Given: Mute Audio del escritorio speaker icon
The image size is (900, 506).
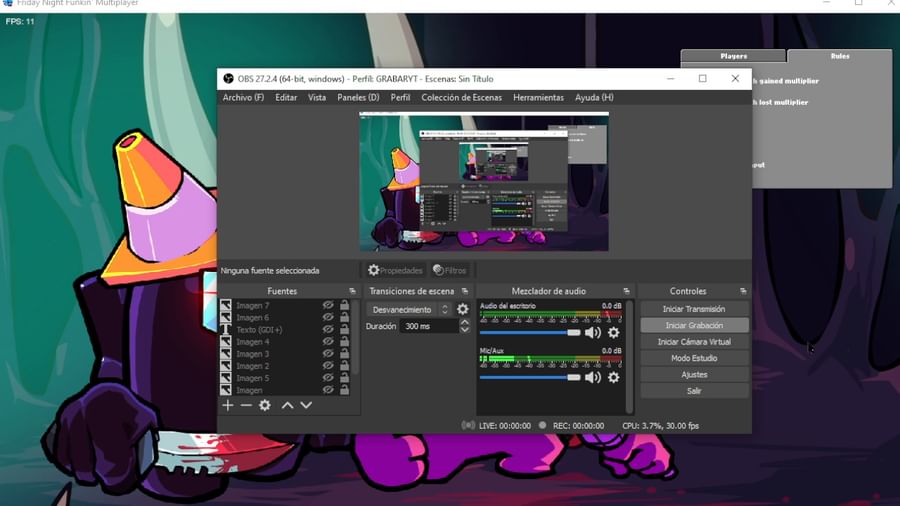Looking at the screenshot, I should tap(593, 333).
